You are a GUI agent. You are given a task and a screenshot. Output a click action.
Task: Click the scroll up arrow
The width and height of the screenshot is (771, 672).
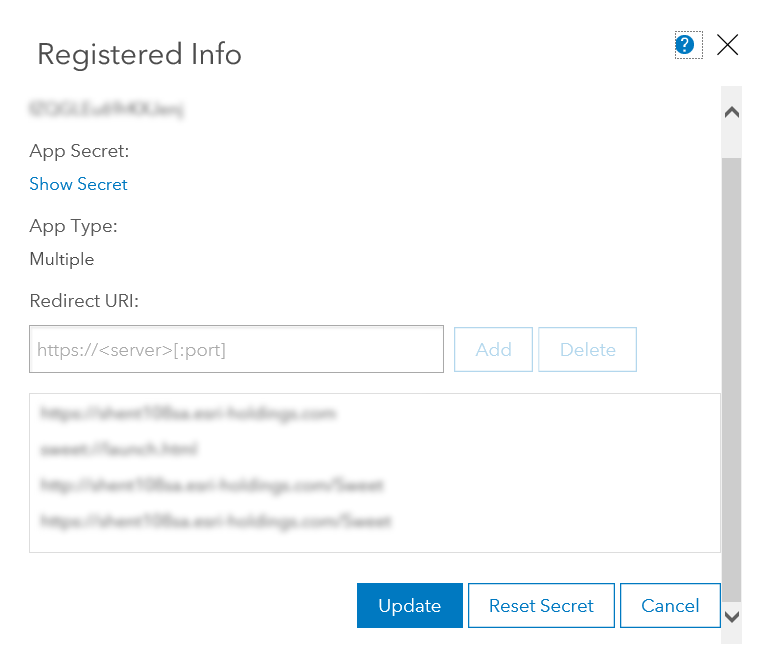point(731,113)
